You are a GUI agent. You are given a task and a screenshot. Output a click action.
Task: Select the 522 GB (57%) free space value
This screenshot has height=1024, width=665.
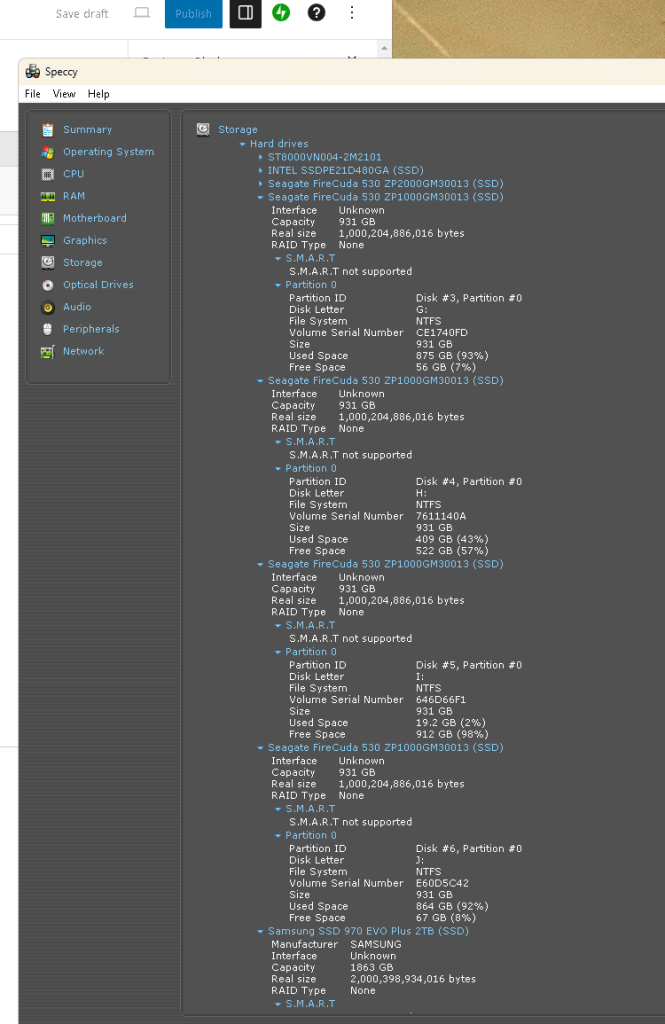tap(452, 551)
